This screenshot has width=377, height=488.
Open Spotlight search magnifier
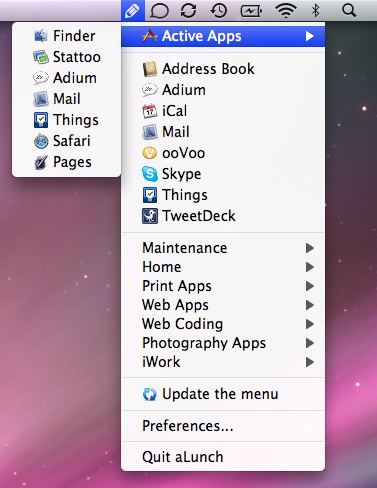(349, 11)
